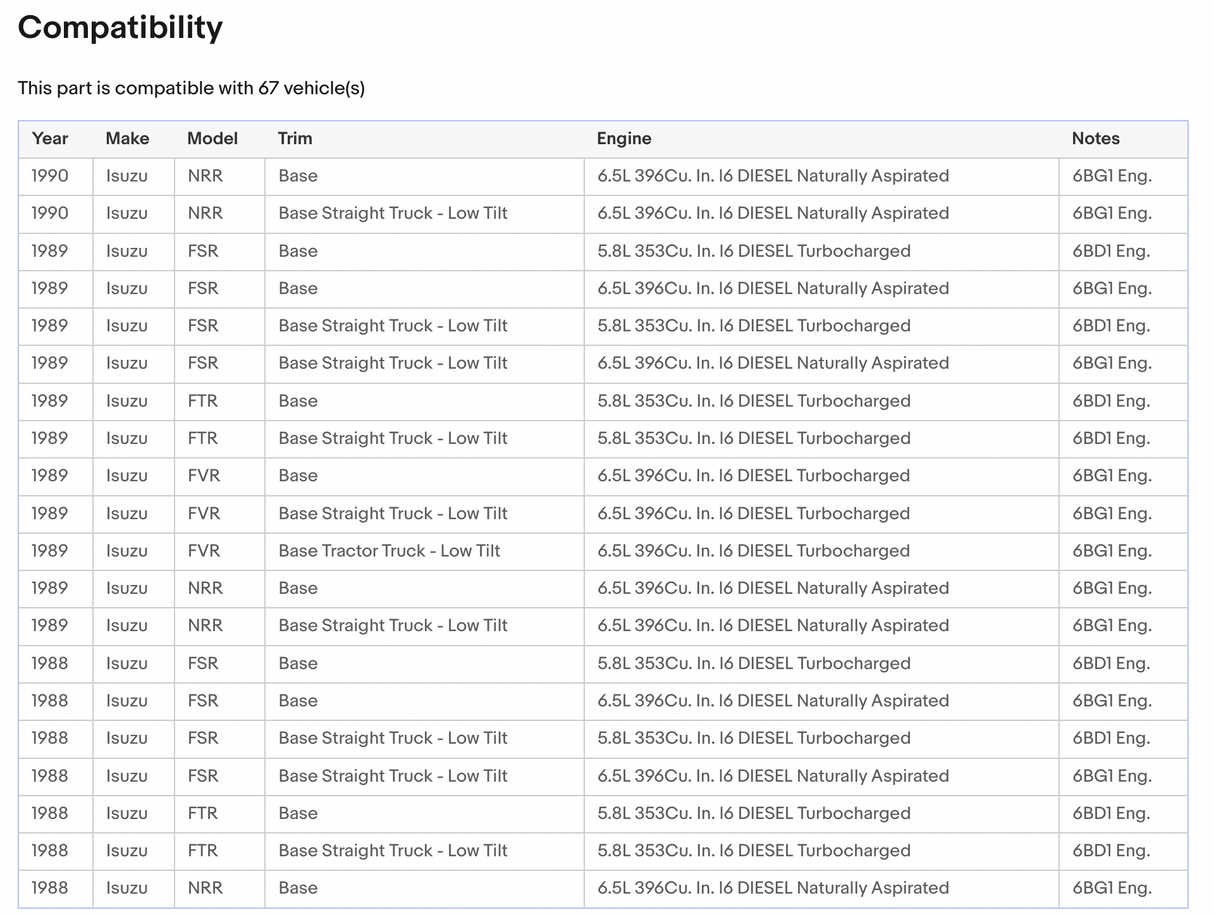This screenshot has height=917, width=1214.
Task: Click NRR model cell in the 1988 row
Action: pyautogui.click(x=205, y=888)
